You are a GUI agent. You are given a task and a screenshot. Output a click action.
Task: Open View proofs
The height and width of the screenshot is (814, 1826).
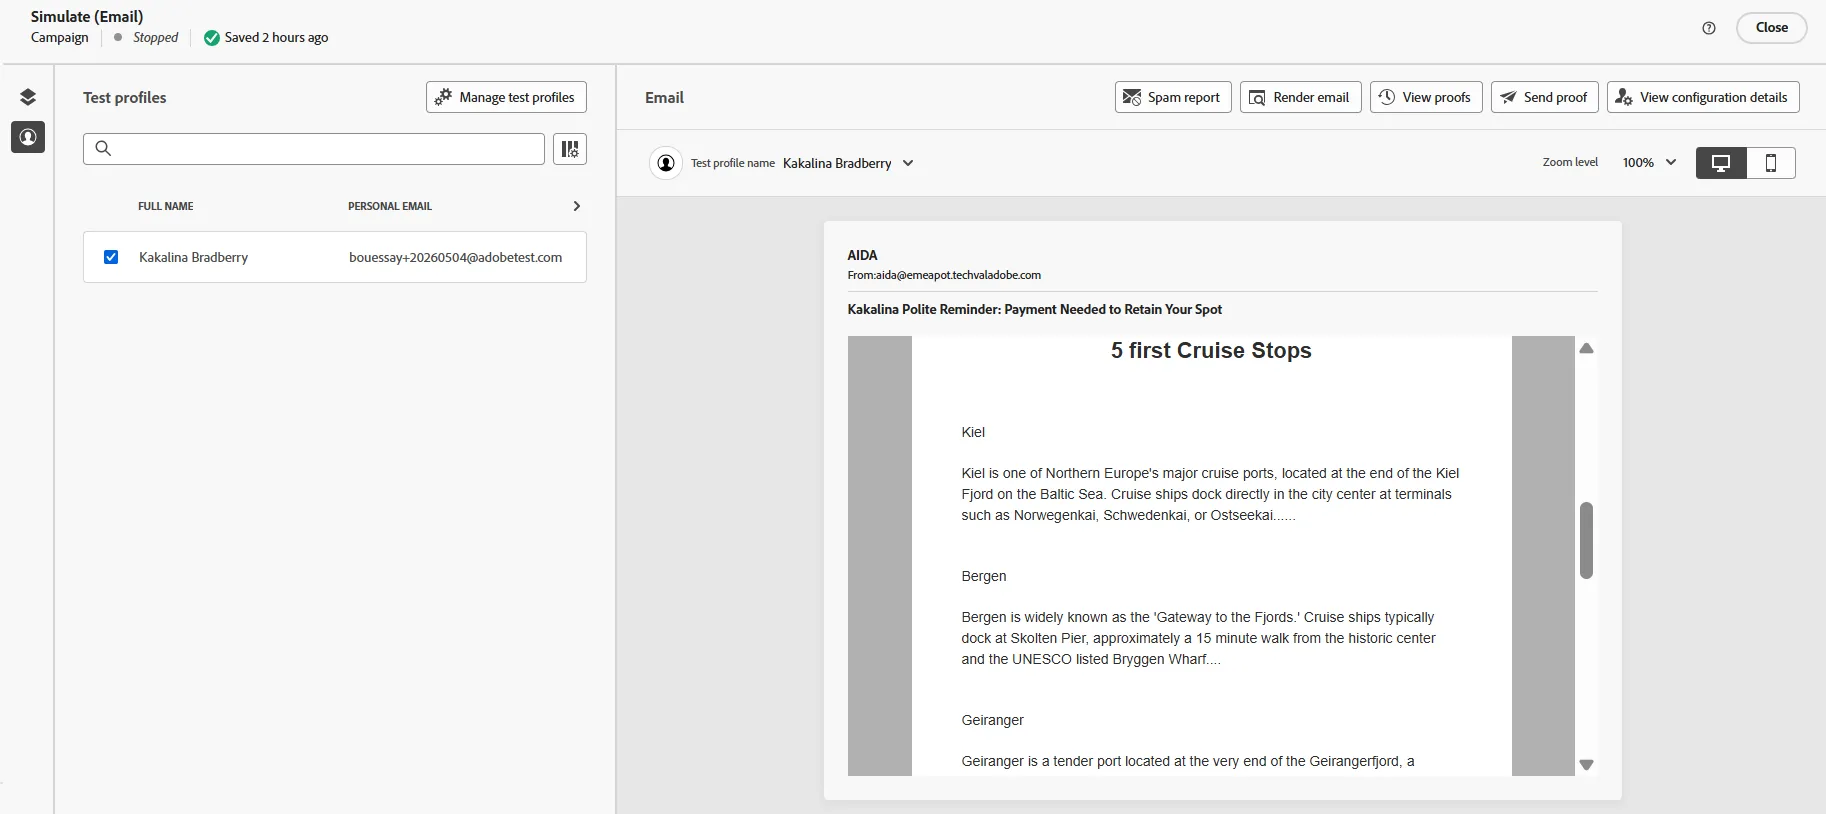tap(1426, 97)
